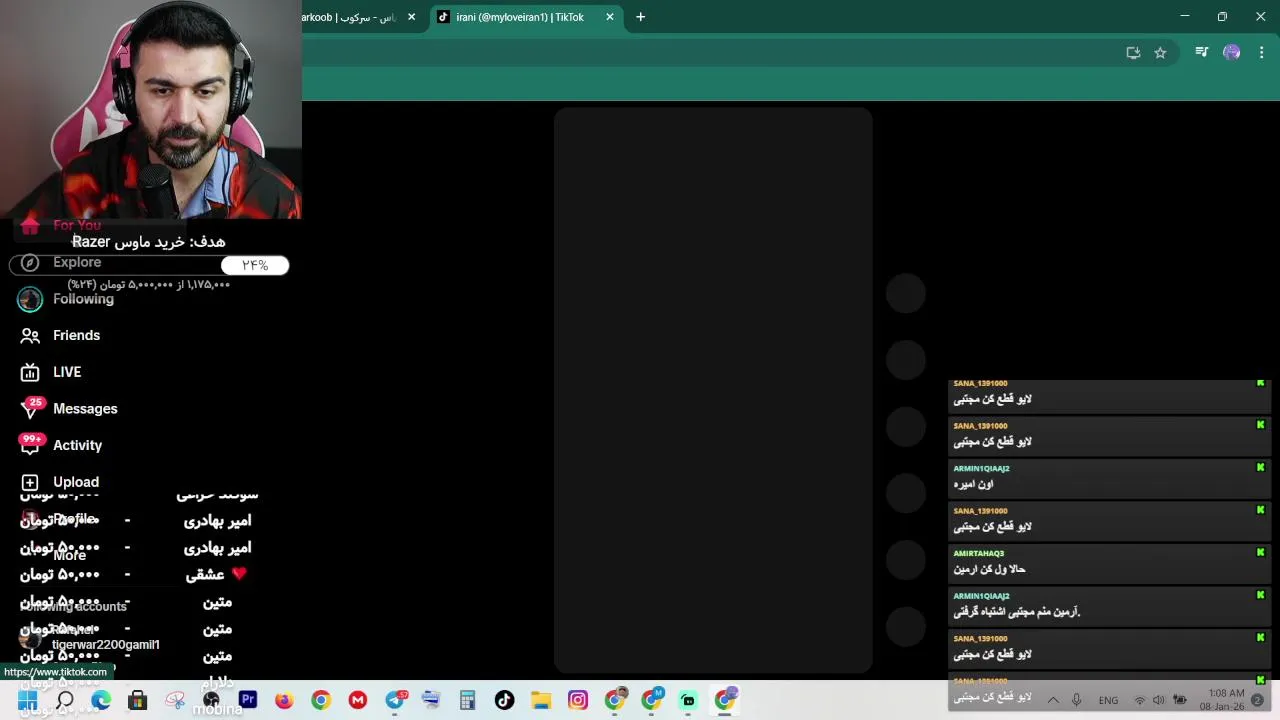Bookmark this page with the star icon
Screen dimensions: 1280x720
(1160, 53)
